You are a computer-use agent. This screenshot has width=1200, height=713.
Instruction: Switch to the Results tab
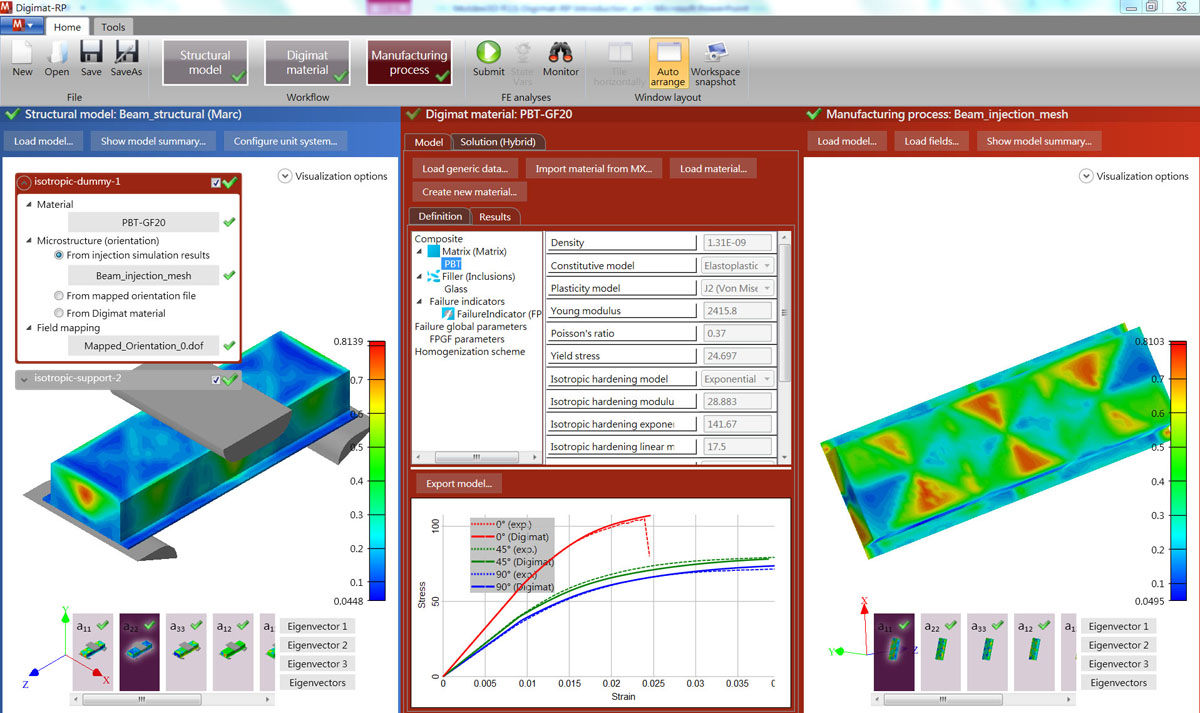click(495, 216)
